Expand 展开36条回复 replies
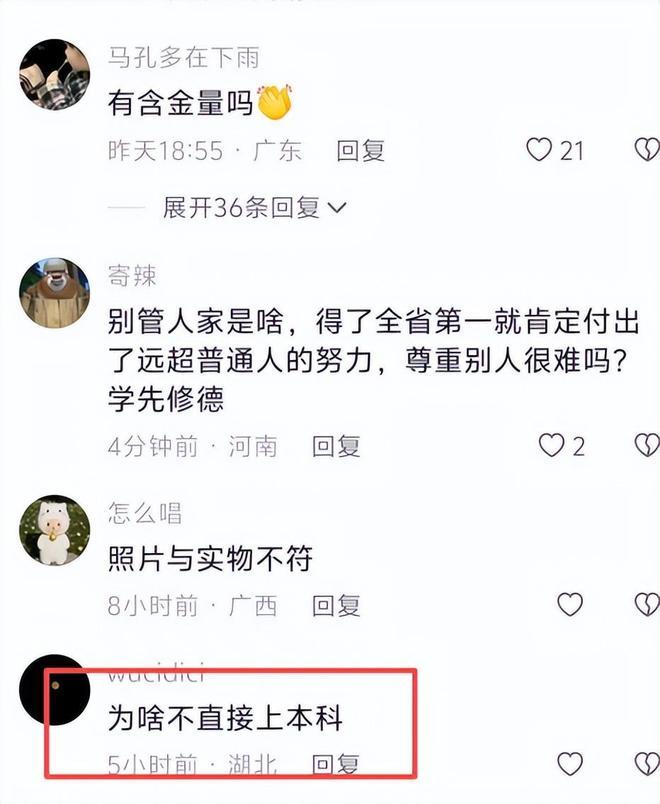The width and height of the screenshot is (660, 804). pyautogui.click(x=254, y=208)
